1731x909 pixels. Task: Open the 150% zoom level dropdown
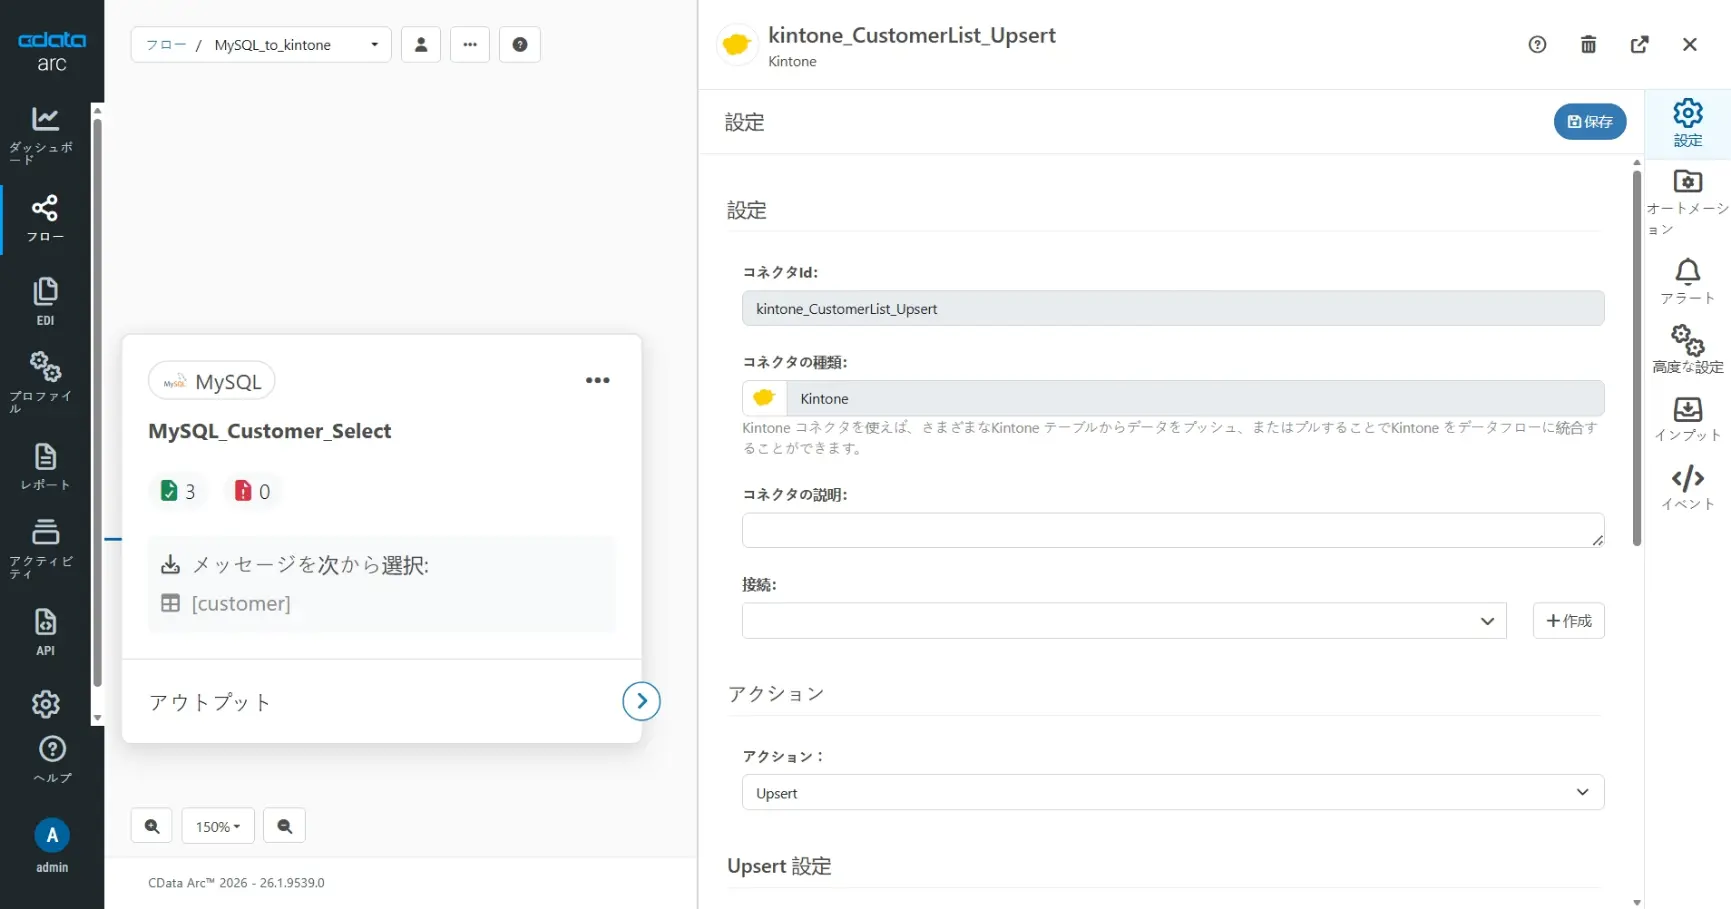click(218, 826)
